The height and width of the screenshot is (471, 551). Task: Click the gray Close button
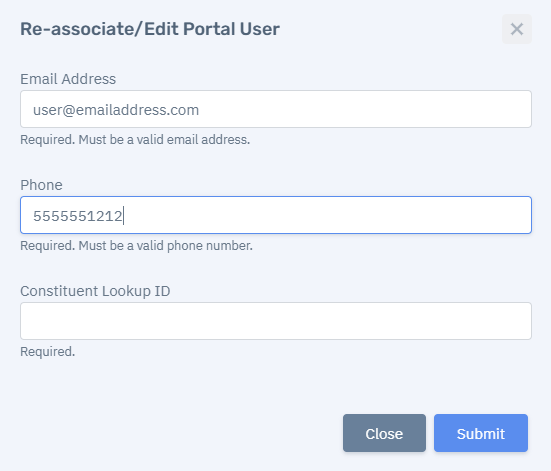(x=384, y=433)
